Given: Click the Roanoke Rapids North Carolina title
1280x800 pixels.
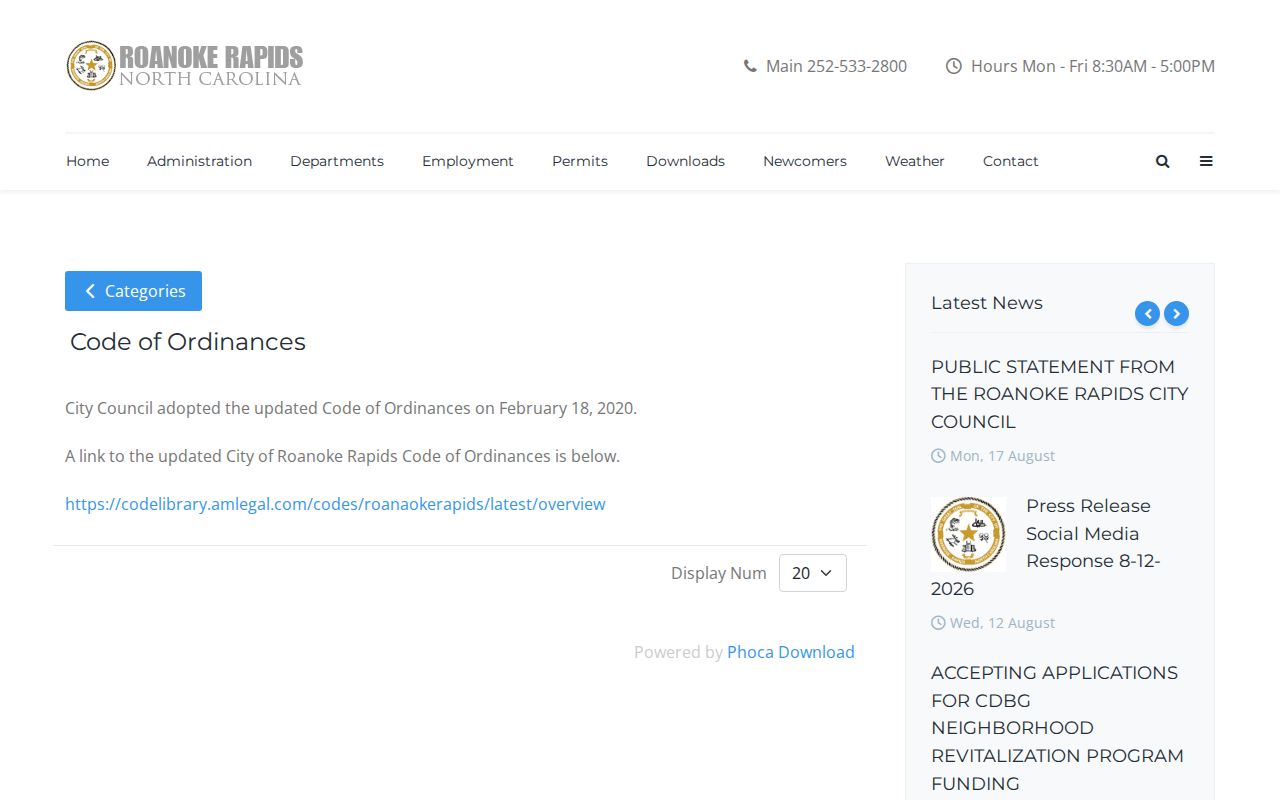Looking at the screenshot, I should (x=211, y=66).
